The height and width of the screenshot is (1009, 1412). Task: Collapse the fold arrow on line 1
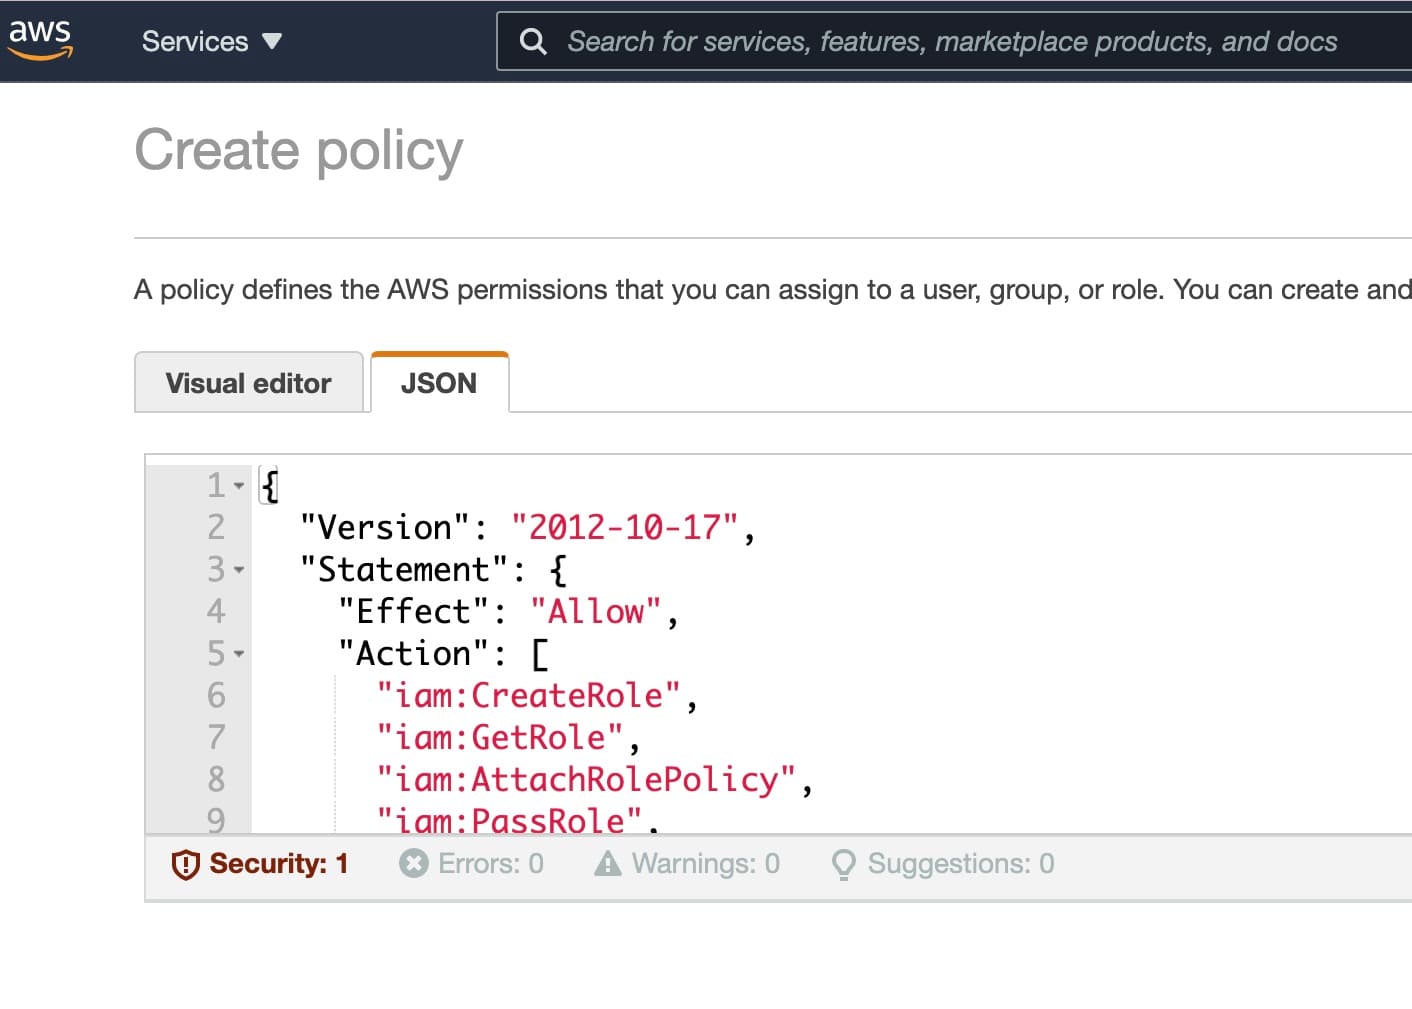pos(239,486)
